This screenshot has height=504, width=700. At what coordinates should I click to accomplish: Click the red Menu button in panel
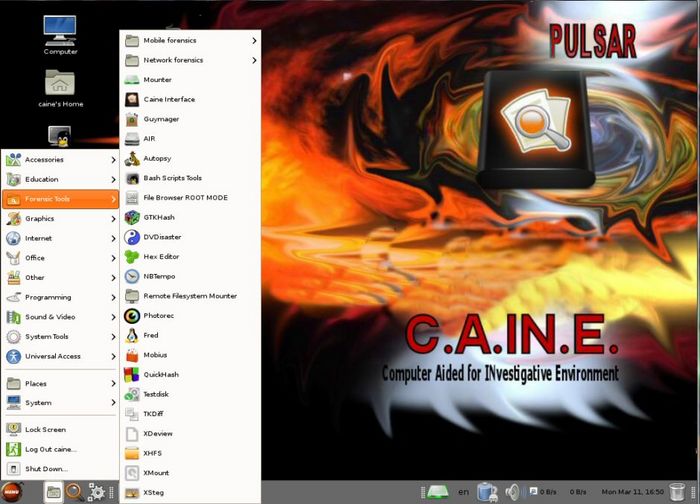[12, 492]
